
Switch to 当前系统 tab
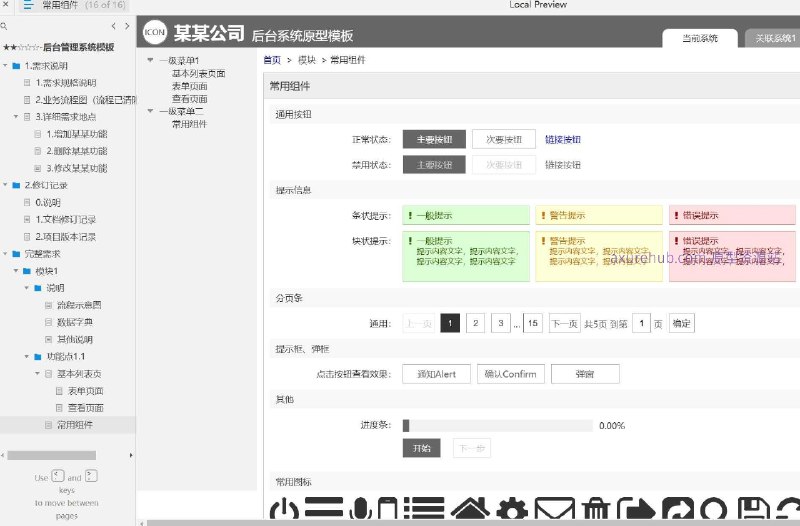click(699, 38)
